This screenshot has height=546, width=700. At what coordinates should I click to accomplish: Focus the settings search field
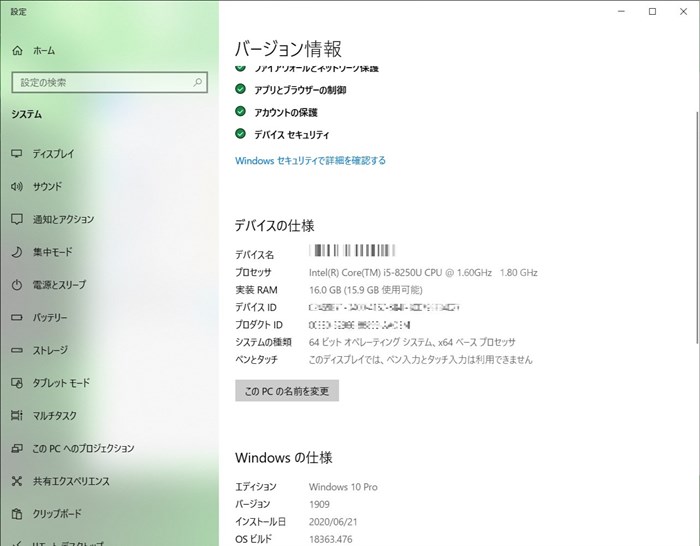[x=109, y=83]
